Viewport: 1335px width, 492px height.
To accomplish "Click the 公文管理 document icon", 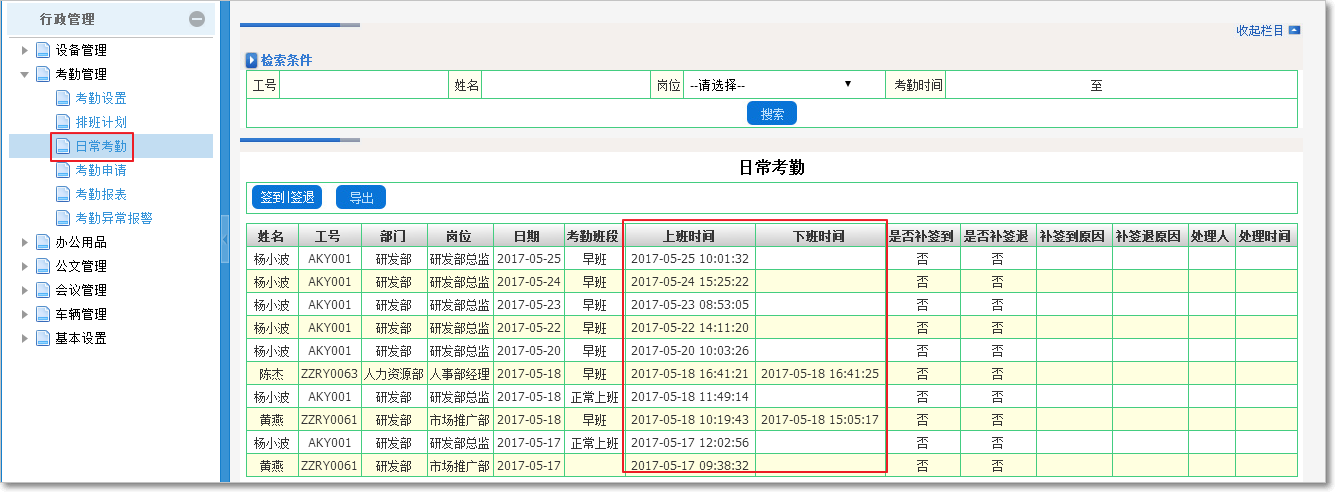I will click(x=43, y=266).
